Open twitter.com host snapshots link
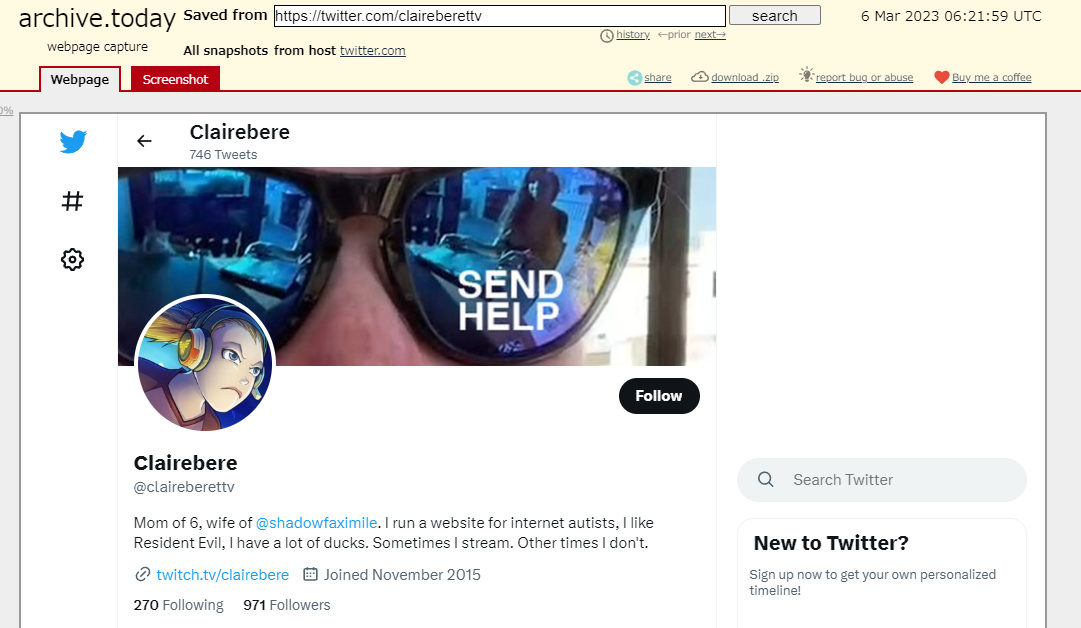 (x=372, y=50)
